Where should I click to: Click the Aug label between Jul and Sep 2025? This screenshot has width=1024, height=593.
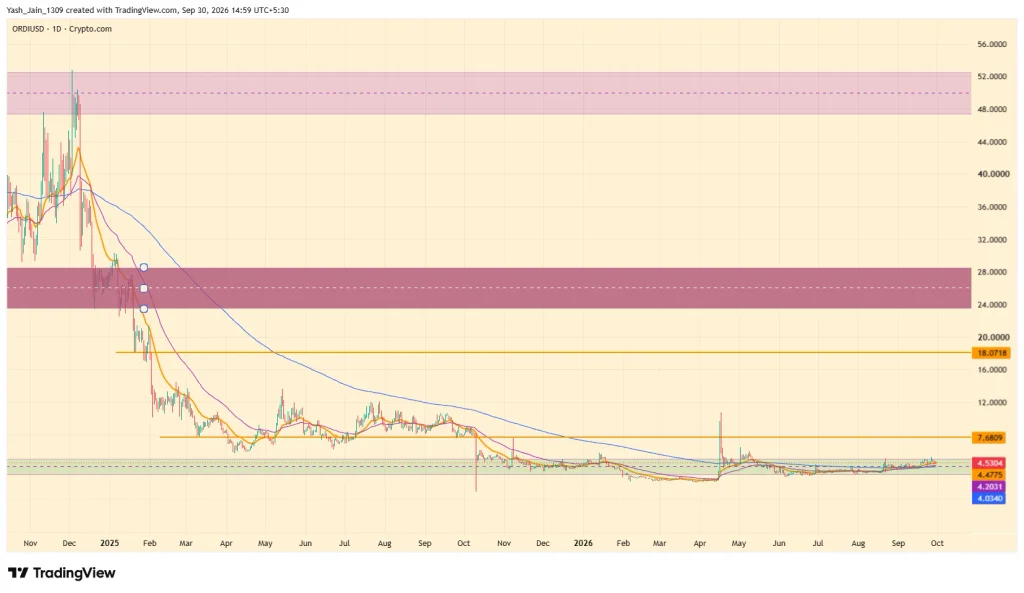tap(385, 543)
